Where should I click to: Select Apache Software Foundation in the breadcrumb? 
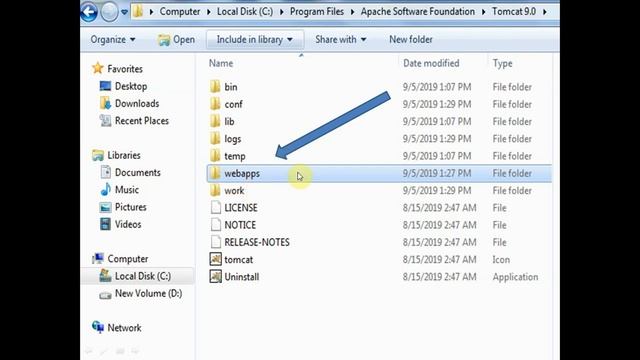(x=418, y=11)
